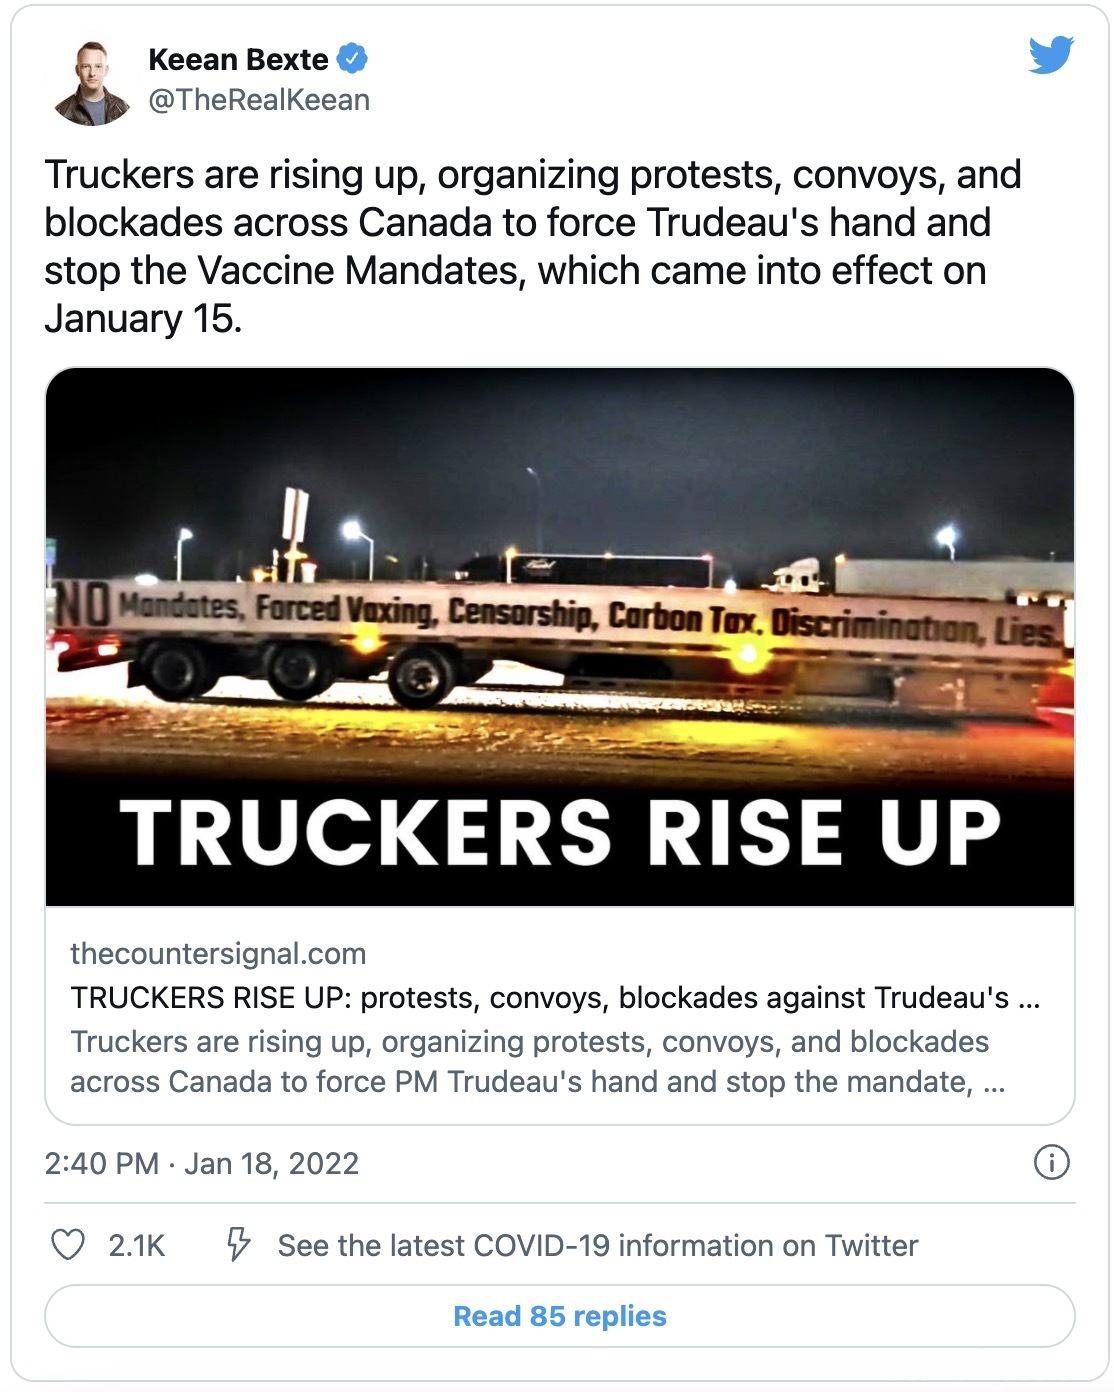Open Keean Bexte's profile photo
The height and width of the screenshot is (1392, 1114).
(x=91, y=83)
